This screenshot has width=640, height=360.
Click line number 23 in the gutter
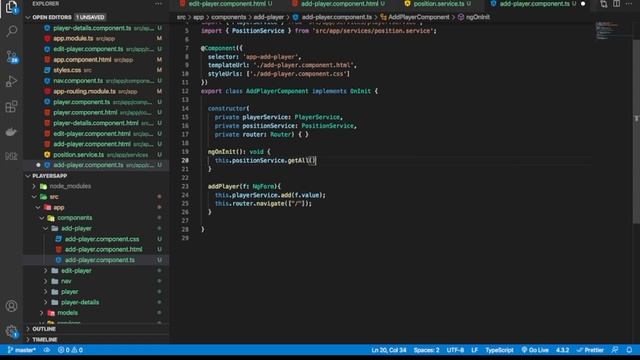tap(185, 186)
